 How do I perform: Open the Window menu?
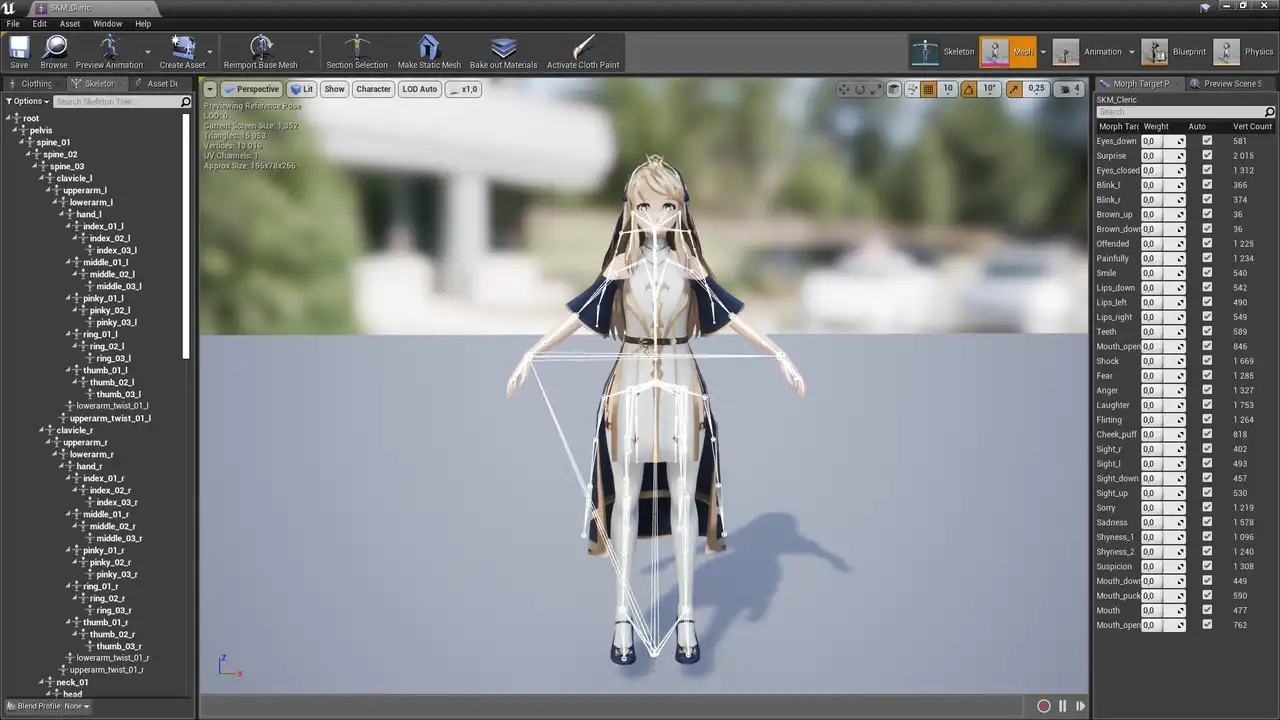click(x=107, y=23)
